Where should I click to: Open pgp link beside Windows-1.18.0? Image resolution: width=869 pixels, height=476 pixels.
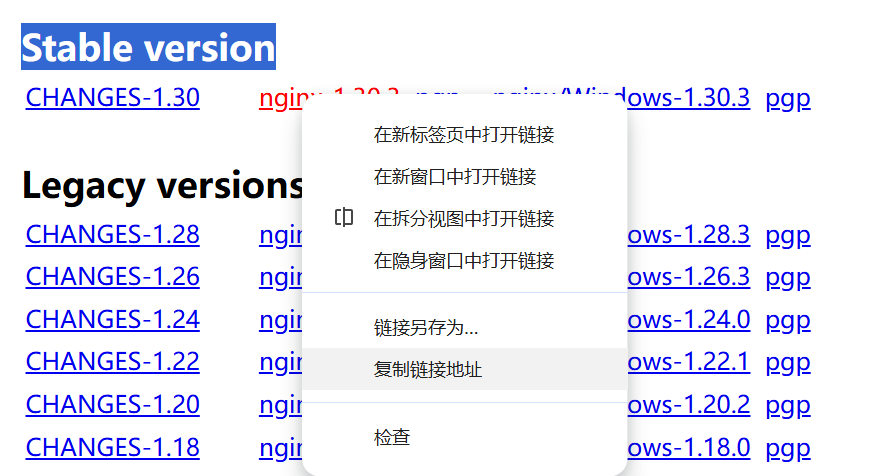coord(788,450)
